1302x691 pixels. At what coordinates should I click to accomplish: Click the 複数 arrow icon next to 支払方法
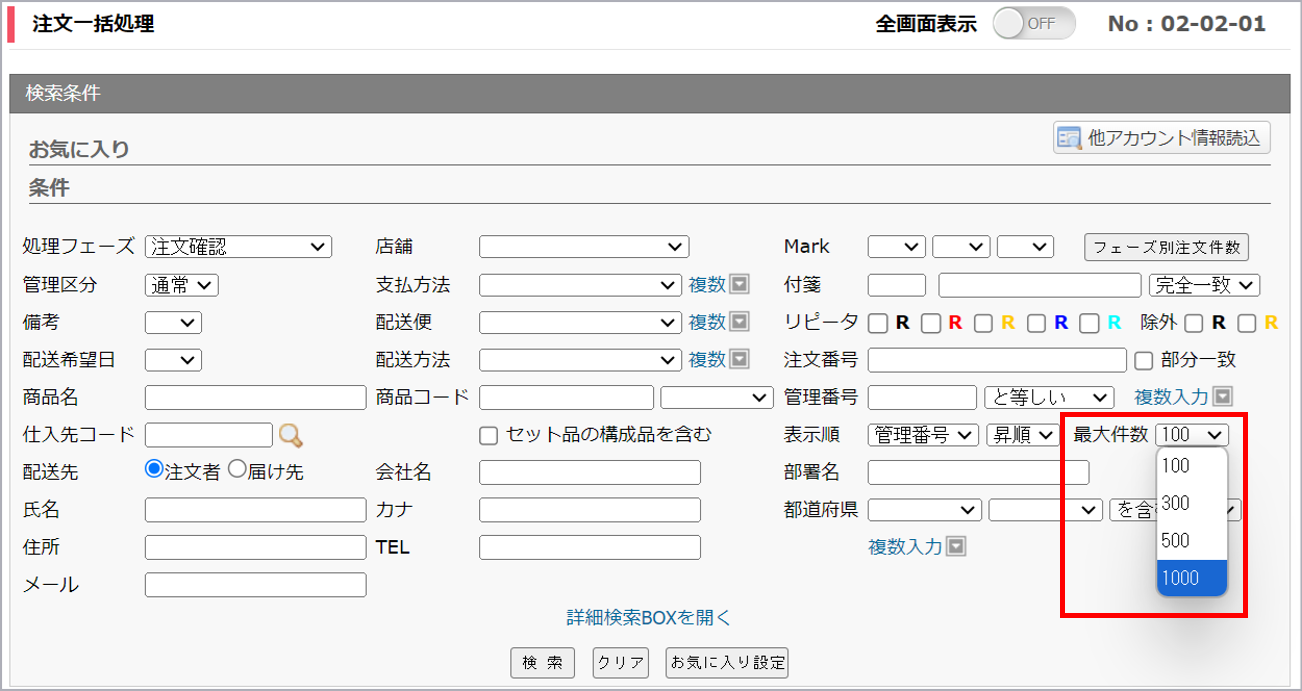[x=739, y=285]
